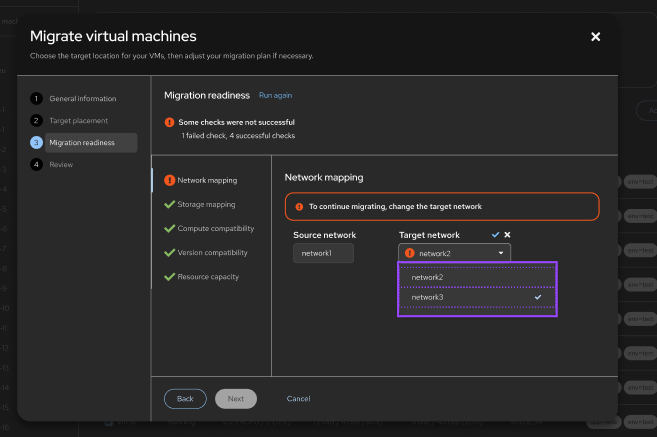This screenshot has width=657, height=437.
Task: Click the green check beside Storage mapping
Action: tap(170, 204)
